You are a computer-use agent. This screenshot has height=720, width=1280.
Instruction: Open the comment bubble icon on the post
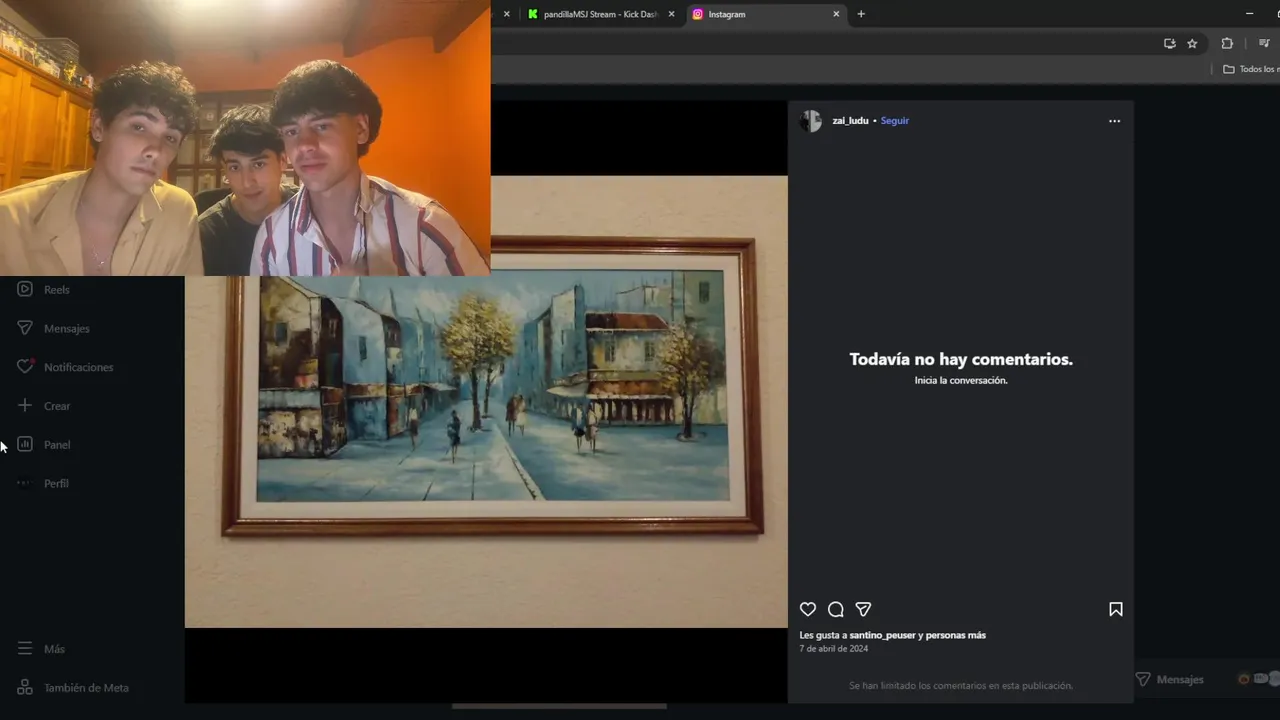tap(836, 609)
